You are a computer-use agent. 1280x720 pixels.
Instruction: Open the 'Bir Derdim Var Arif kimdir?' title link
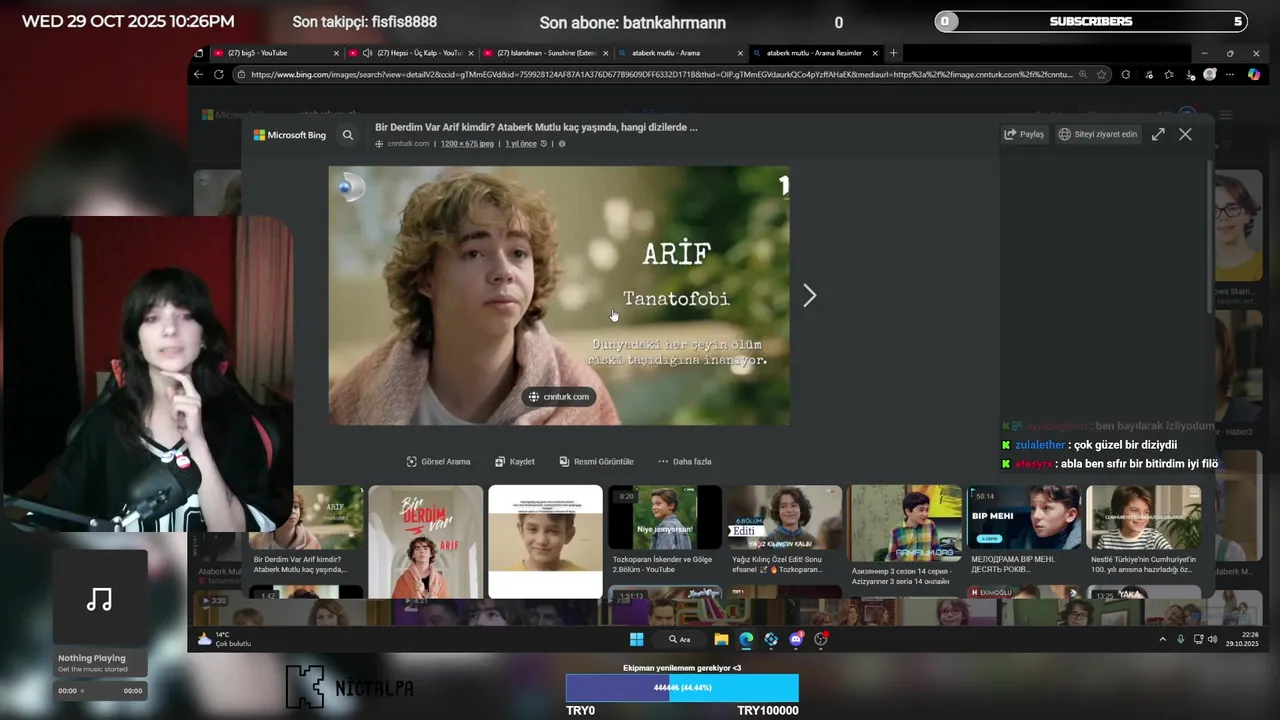(x=536, y=127)
